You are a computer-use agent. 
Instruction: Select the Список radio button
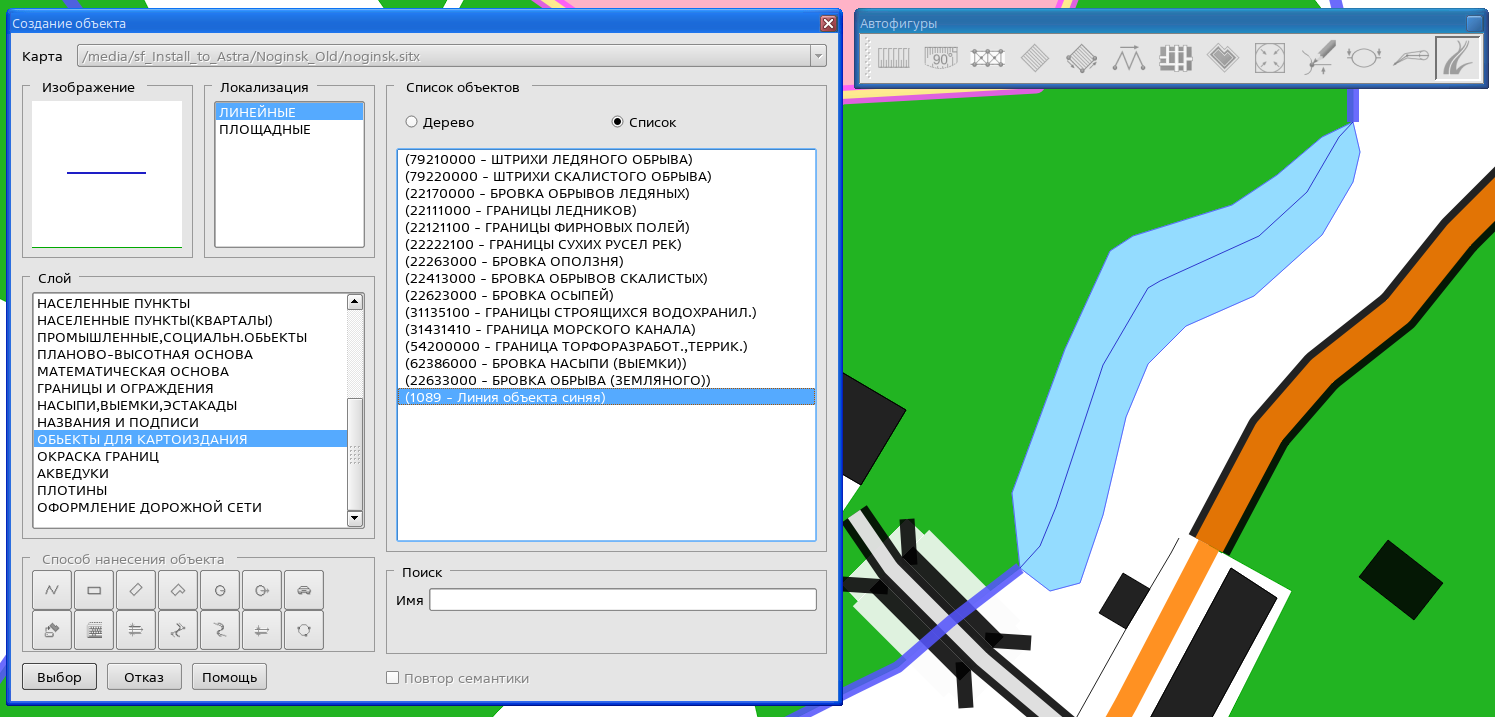(x=617, y=122)
